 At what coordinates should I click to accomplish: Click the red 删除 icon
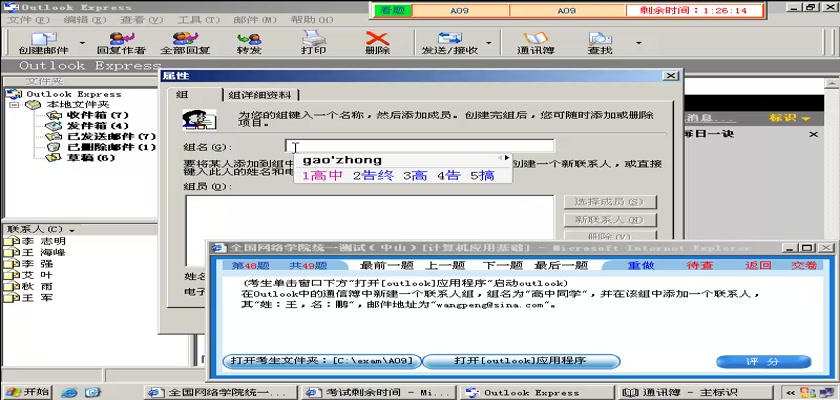pos(377,39)
